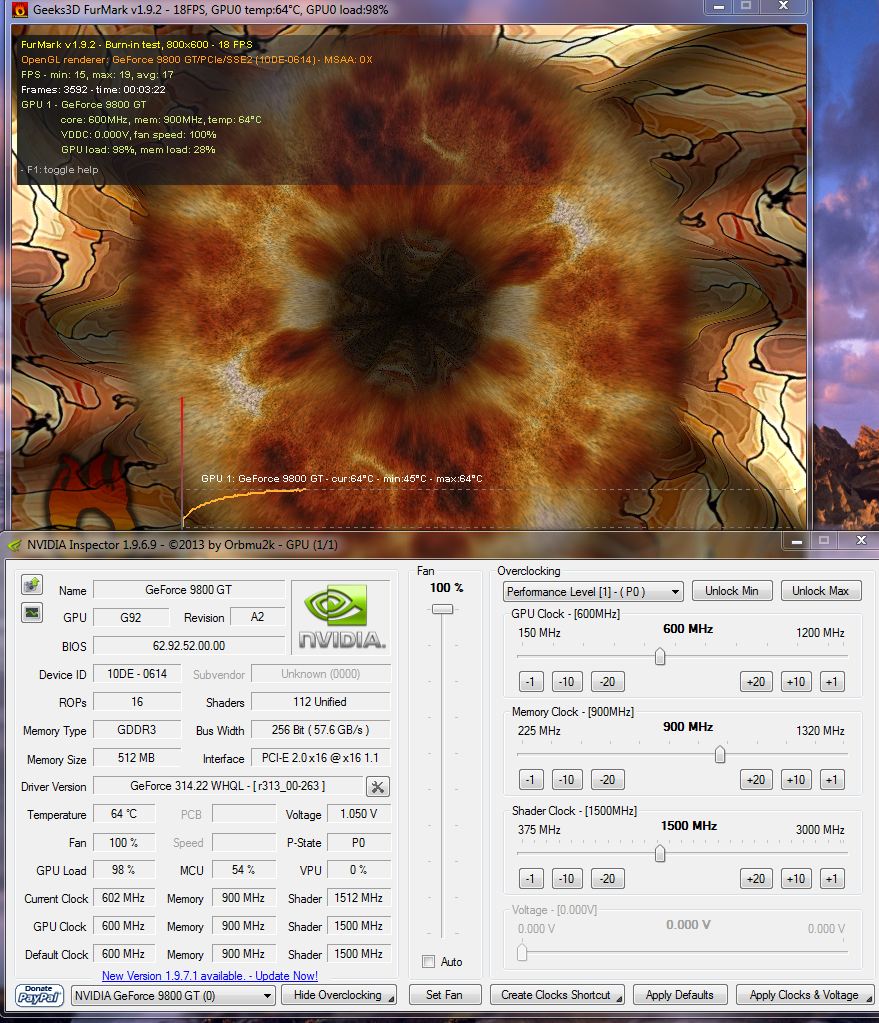Increase Shader Clock by 20 MHz
The width and height of the screenshot is (879, 1023).
[x=756, y=879]
